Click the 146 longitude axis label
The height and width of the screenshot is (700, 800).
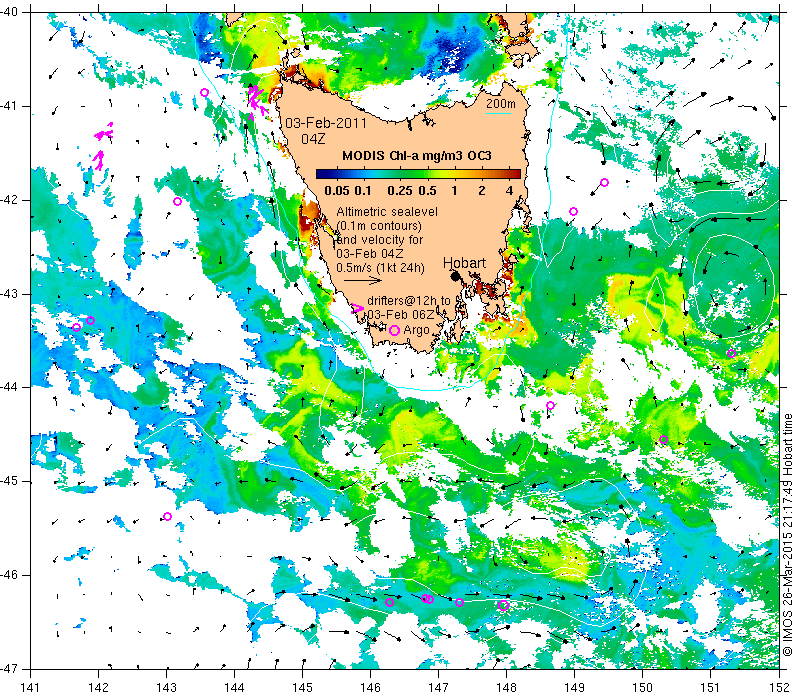[370, 688]
